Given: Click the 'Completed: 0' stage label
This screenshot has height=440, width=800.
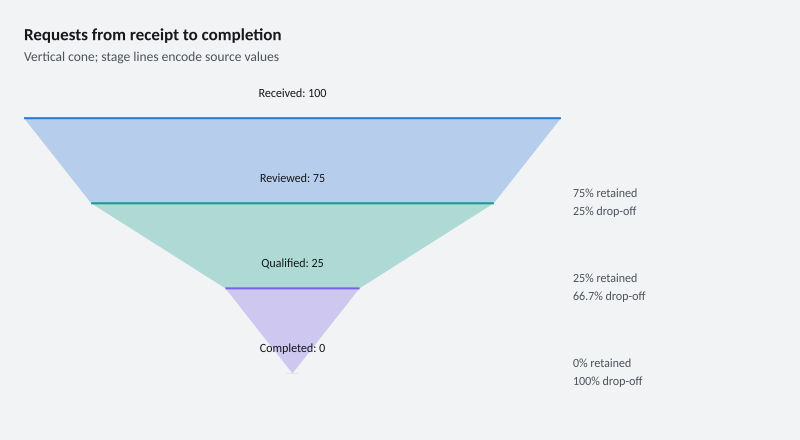Looking at the screenshot, I should [x=292, y=348].
